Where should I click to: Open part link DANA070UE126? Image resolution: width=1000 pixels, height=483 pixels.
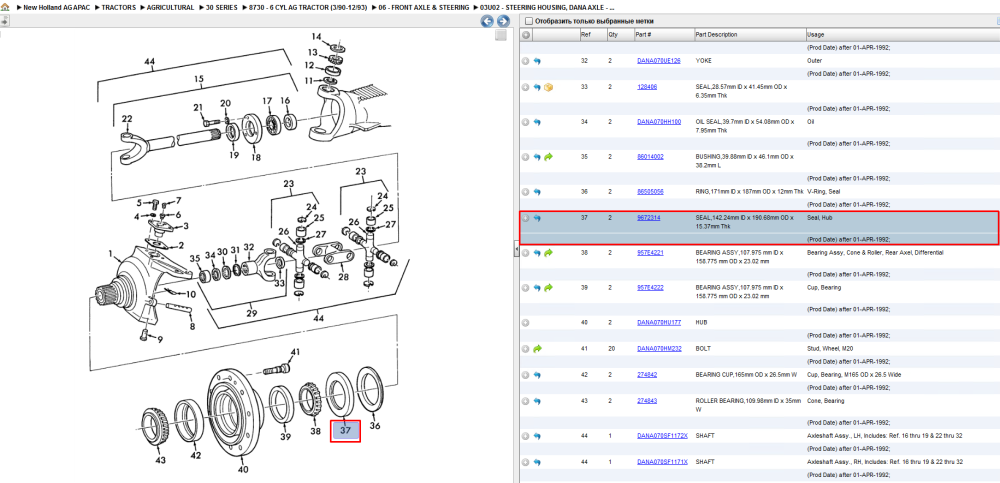pos(659,61)
